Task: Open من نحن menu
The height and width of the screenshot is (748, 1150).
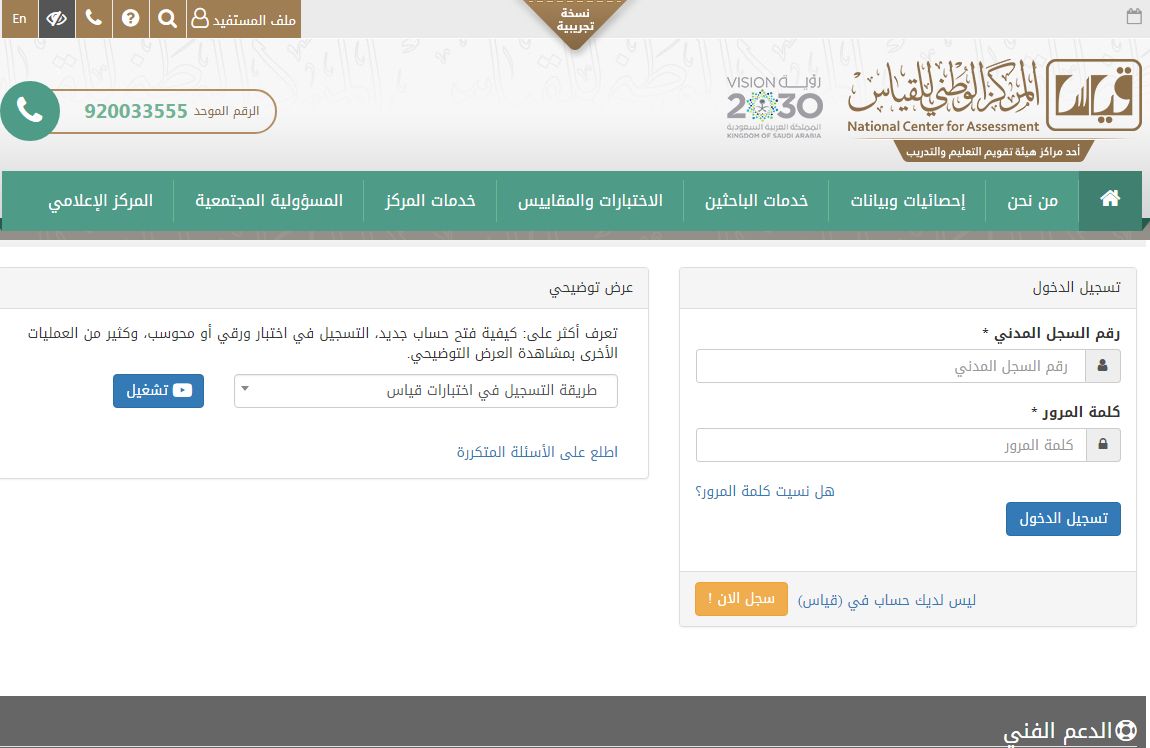Action: point(1032,200)
